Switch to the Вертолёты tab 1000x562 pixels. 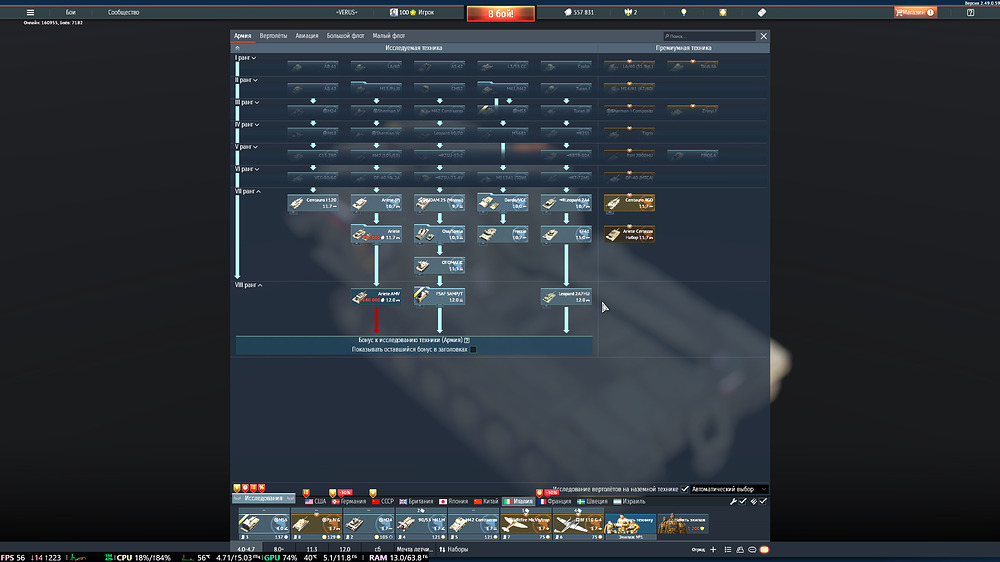273,36
